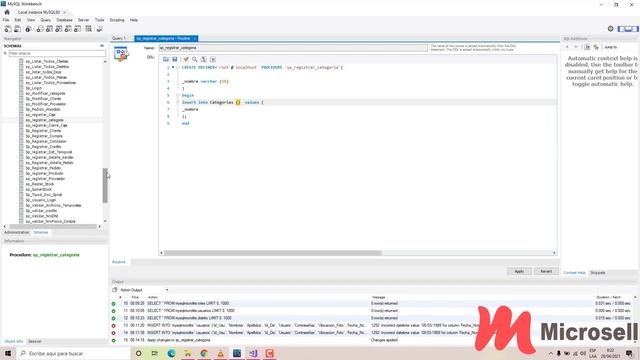
Task: Switch to the Administration tab
Action: [16, 232]
